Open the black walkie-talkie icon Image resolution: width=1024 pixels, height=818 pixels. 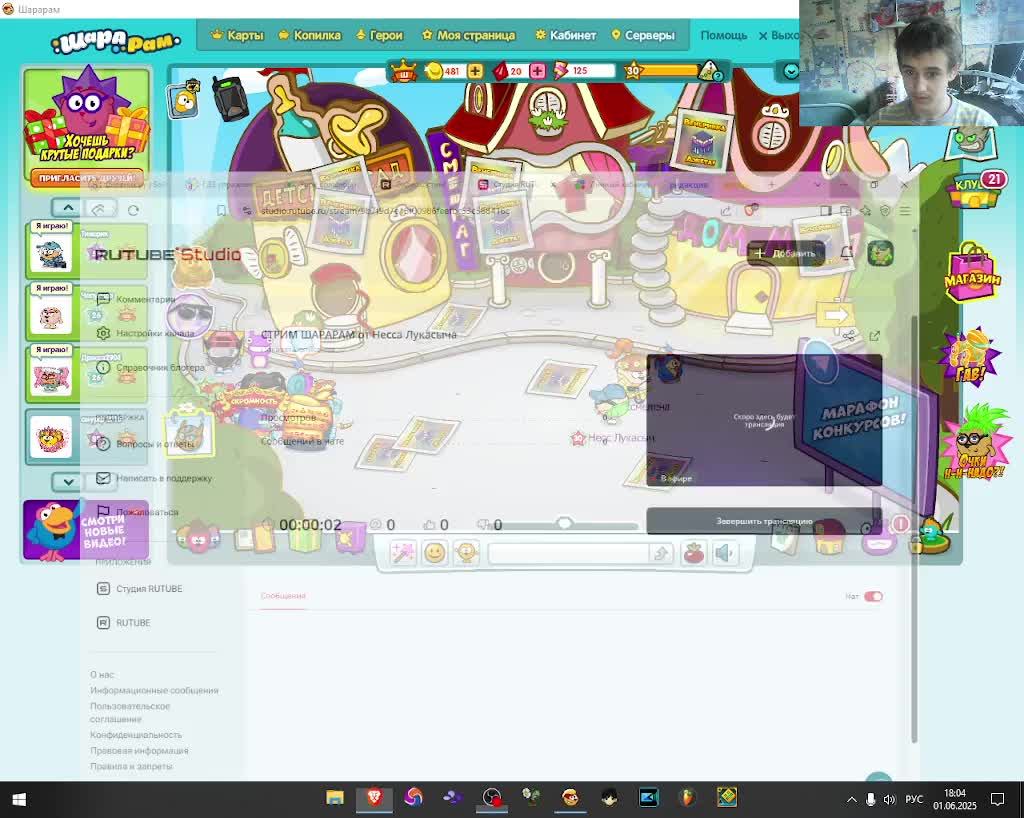229,99
